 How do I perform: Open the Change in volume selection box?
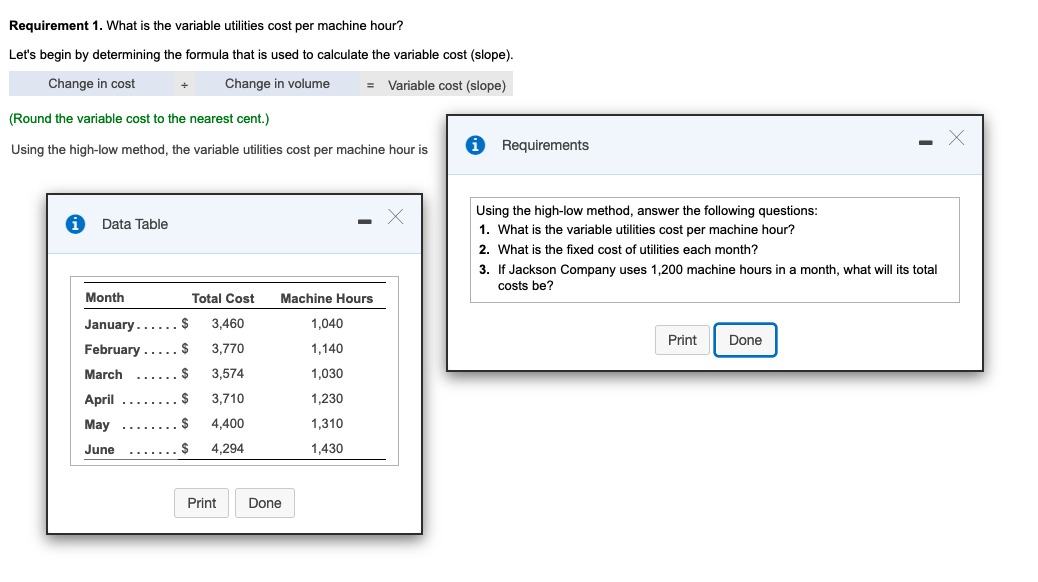[x=279, y=84]
